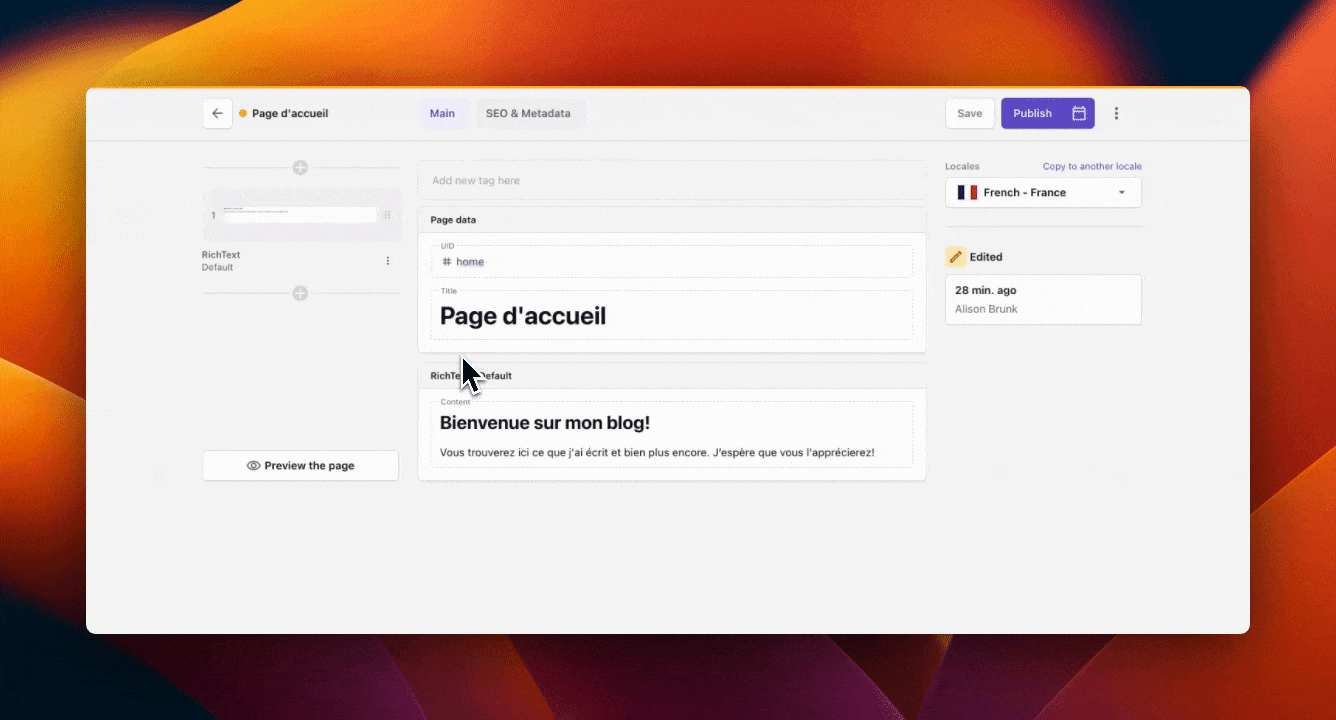Click the Save button
Viewport: 1336px width, 720px height.
point(969,113)
